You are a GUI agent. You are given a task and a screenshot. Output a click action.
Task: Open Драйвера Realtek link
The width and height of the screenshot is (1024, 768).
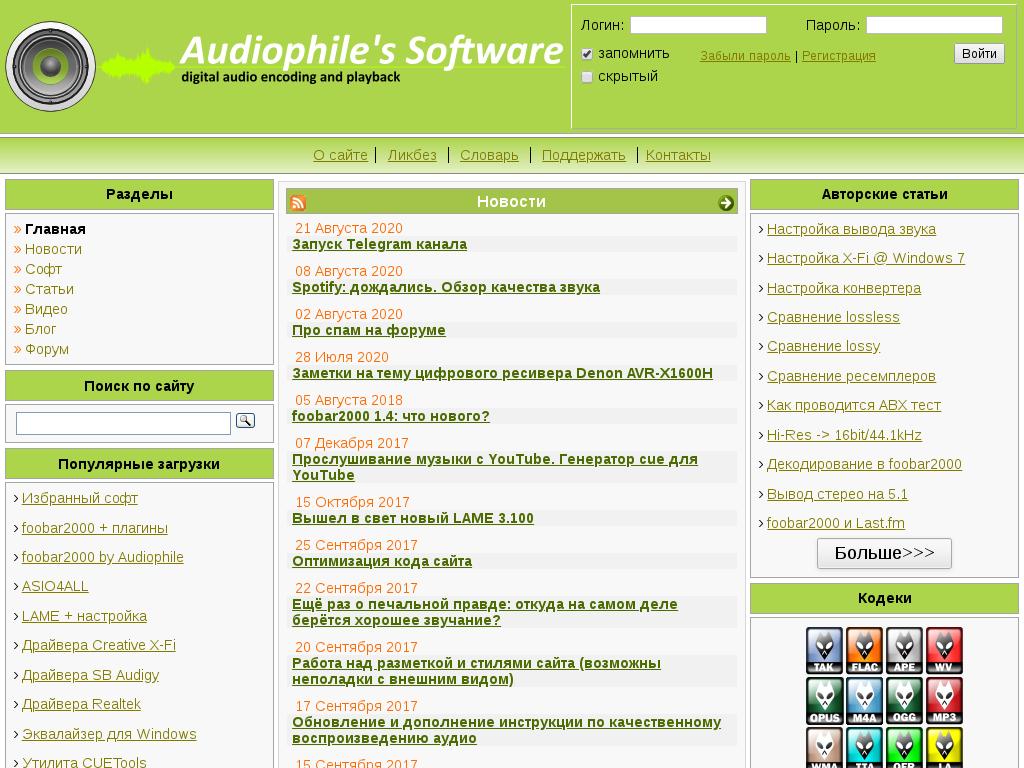[x=81, y=704]
